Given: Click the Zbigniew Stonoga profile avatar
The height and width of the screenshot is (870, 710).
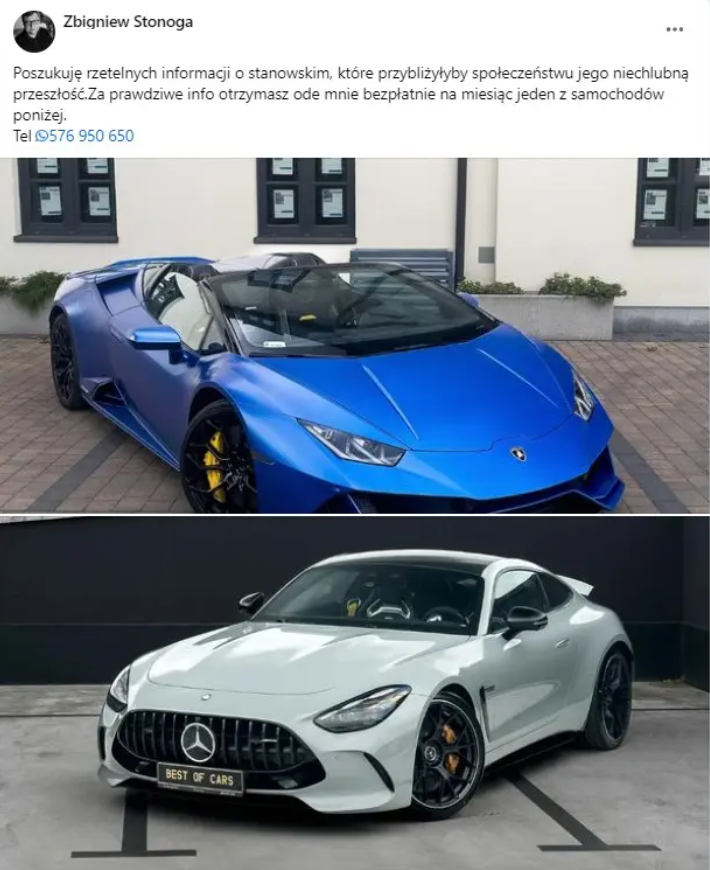Looking at the screenshot, I should [x=34, y=31].
